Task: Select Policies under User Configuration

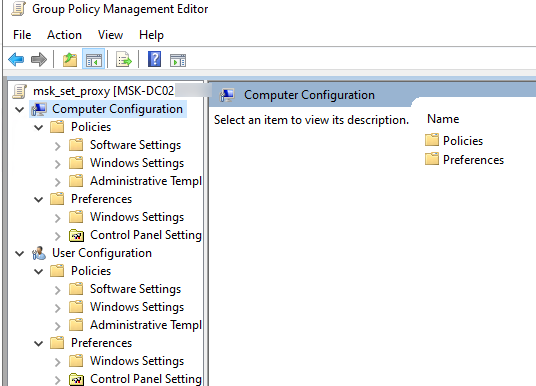Action: pyautogui.click(x=91, y=271)
